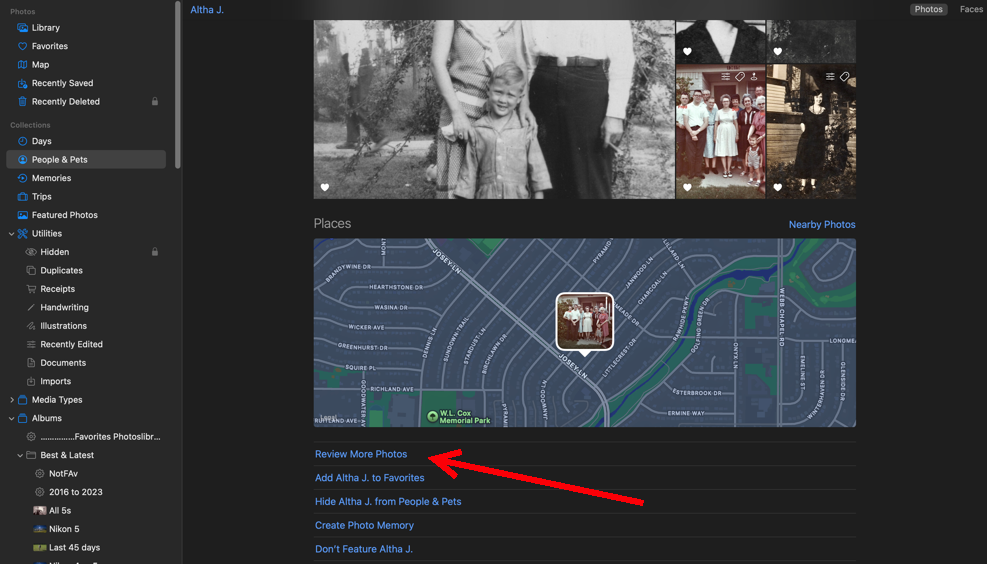Click the lock icon beside Hidden

coord(155,252)
